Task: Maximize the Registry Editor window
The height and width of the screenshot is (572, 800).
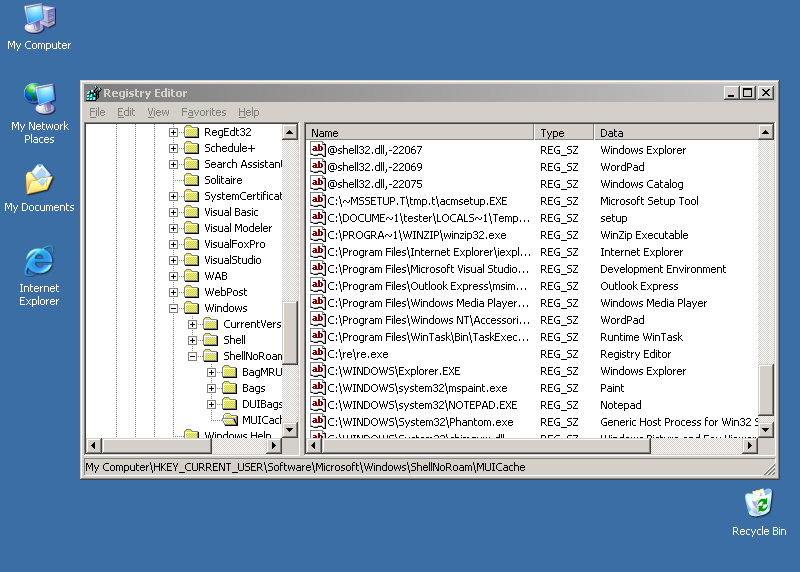Action: [x=747, y=93]
